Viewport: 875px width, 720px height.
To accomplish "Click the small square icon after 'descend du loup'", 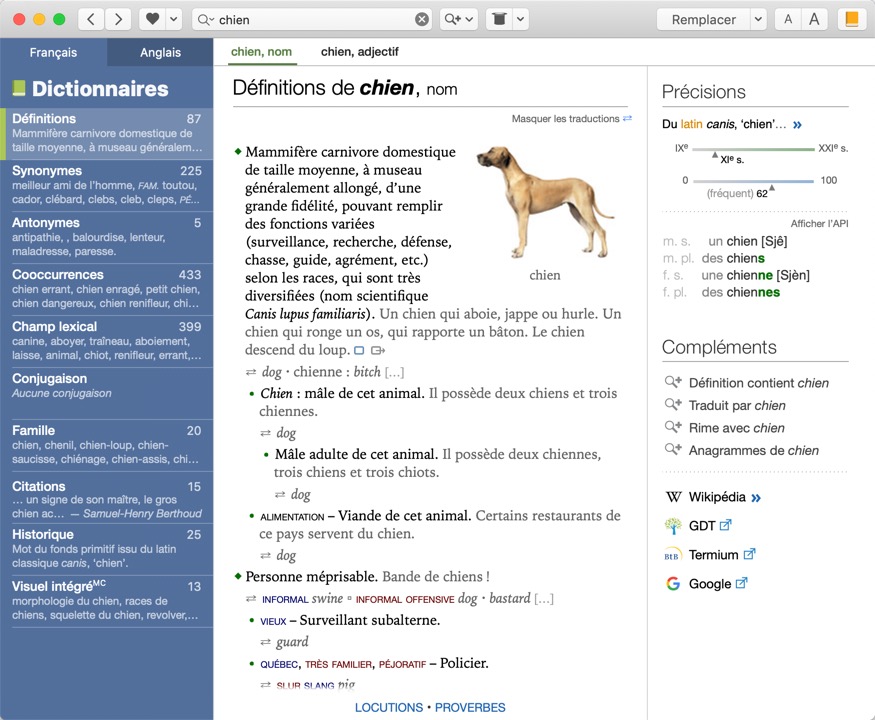I will (359, 351).
